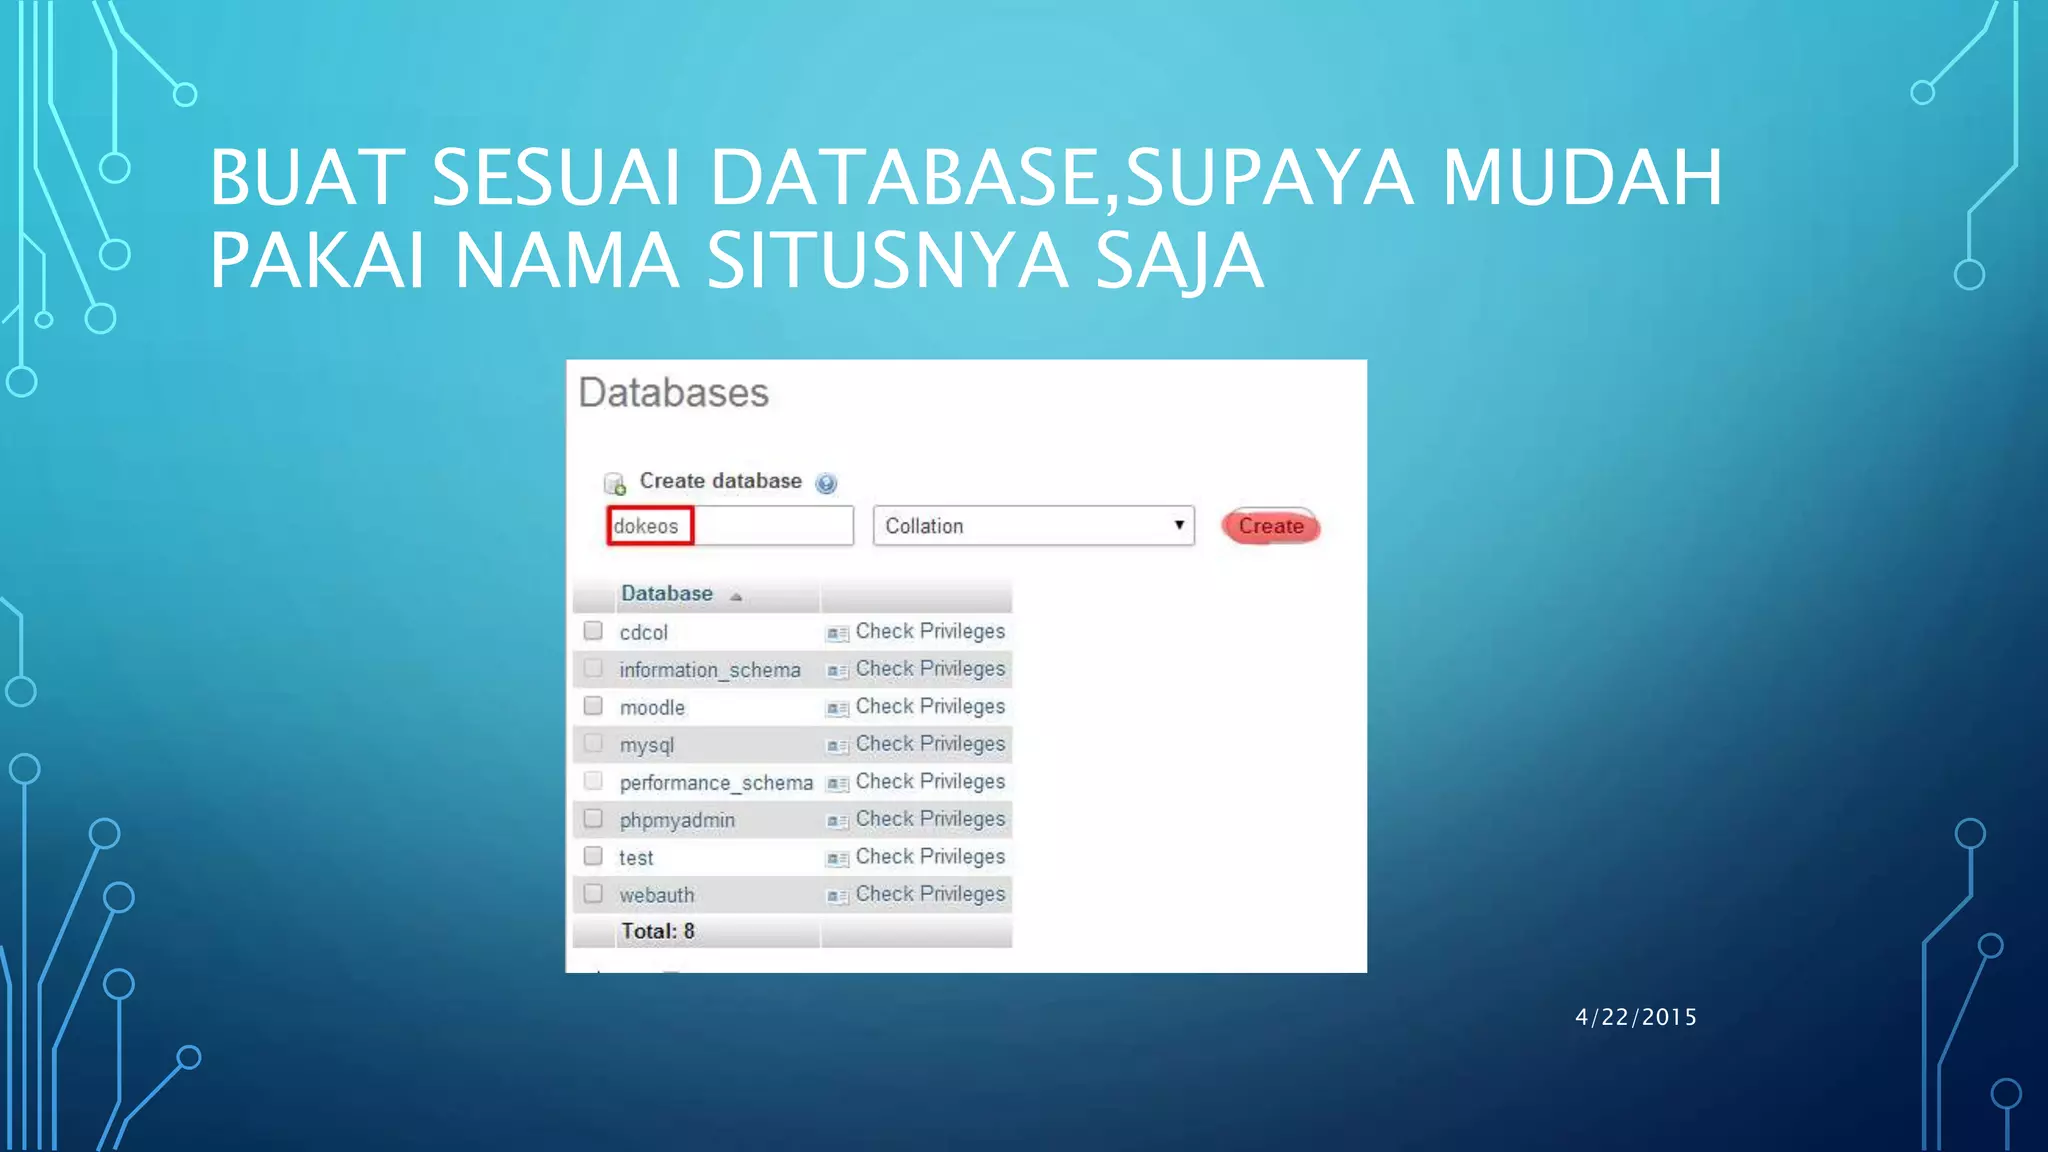
Task: Open Check Privileges for mysql
Action: [930, 744]
